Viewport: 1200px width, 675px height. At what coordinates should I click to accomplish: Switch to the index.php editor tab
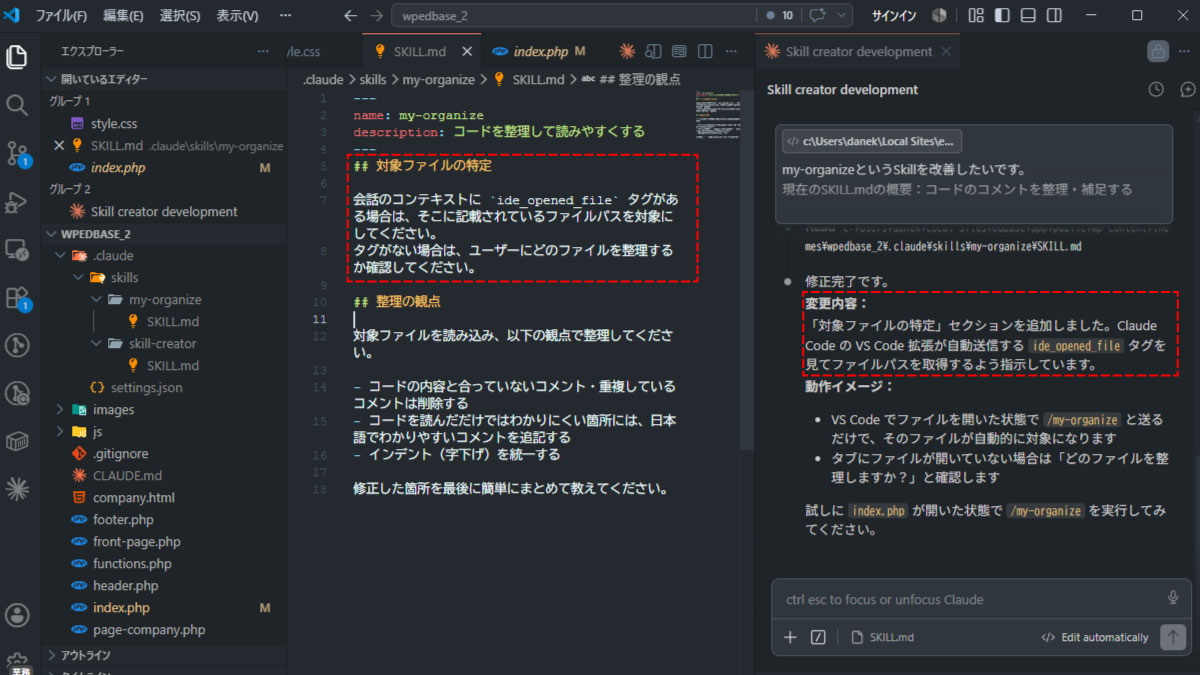540,51
